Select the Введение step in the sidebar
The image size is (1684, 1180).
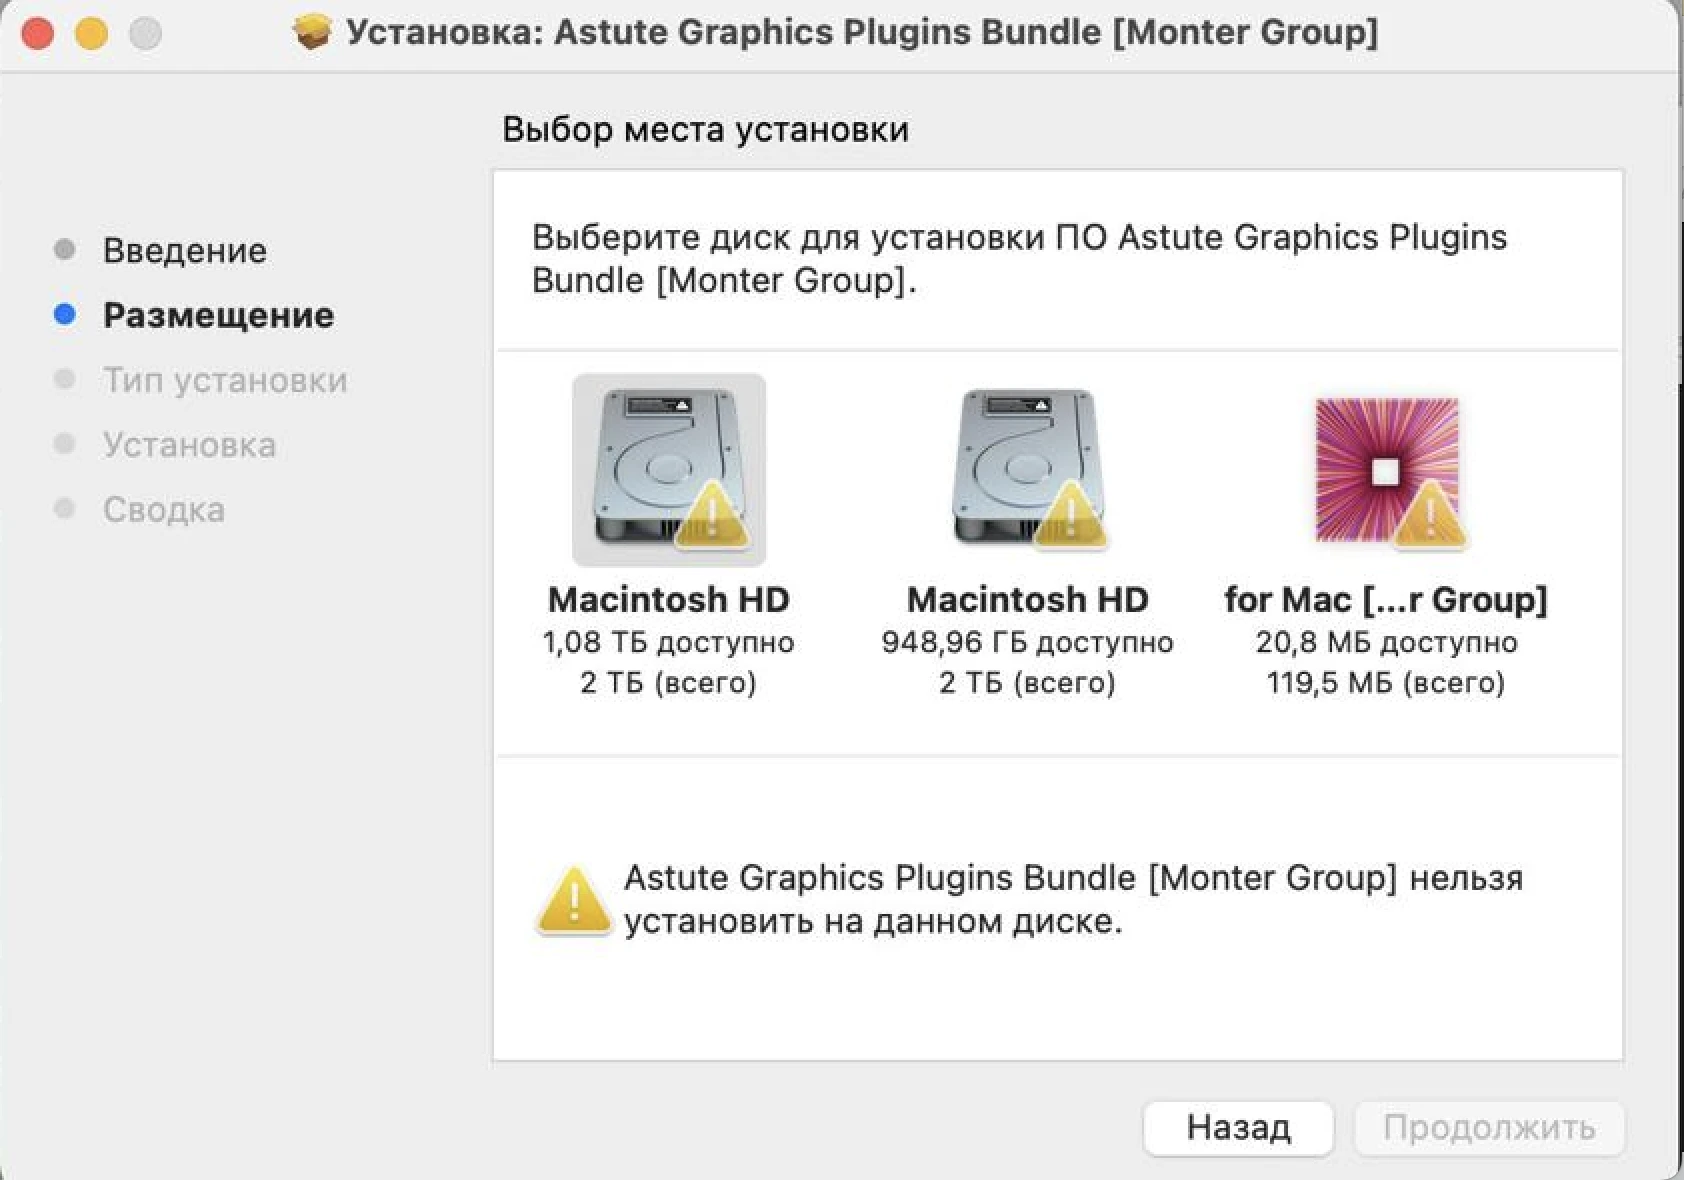point(185,250)
